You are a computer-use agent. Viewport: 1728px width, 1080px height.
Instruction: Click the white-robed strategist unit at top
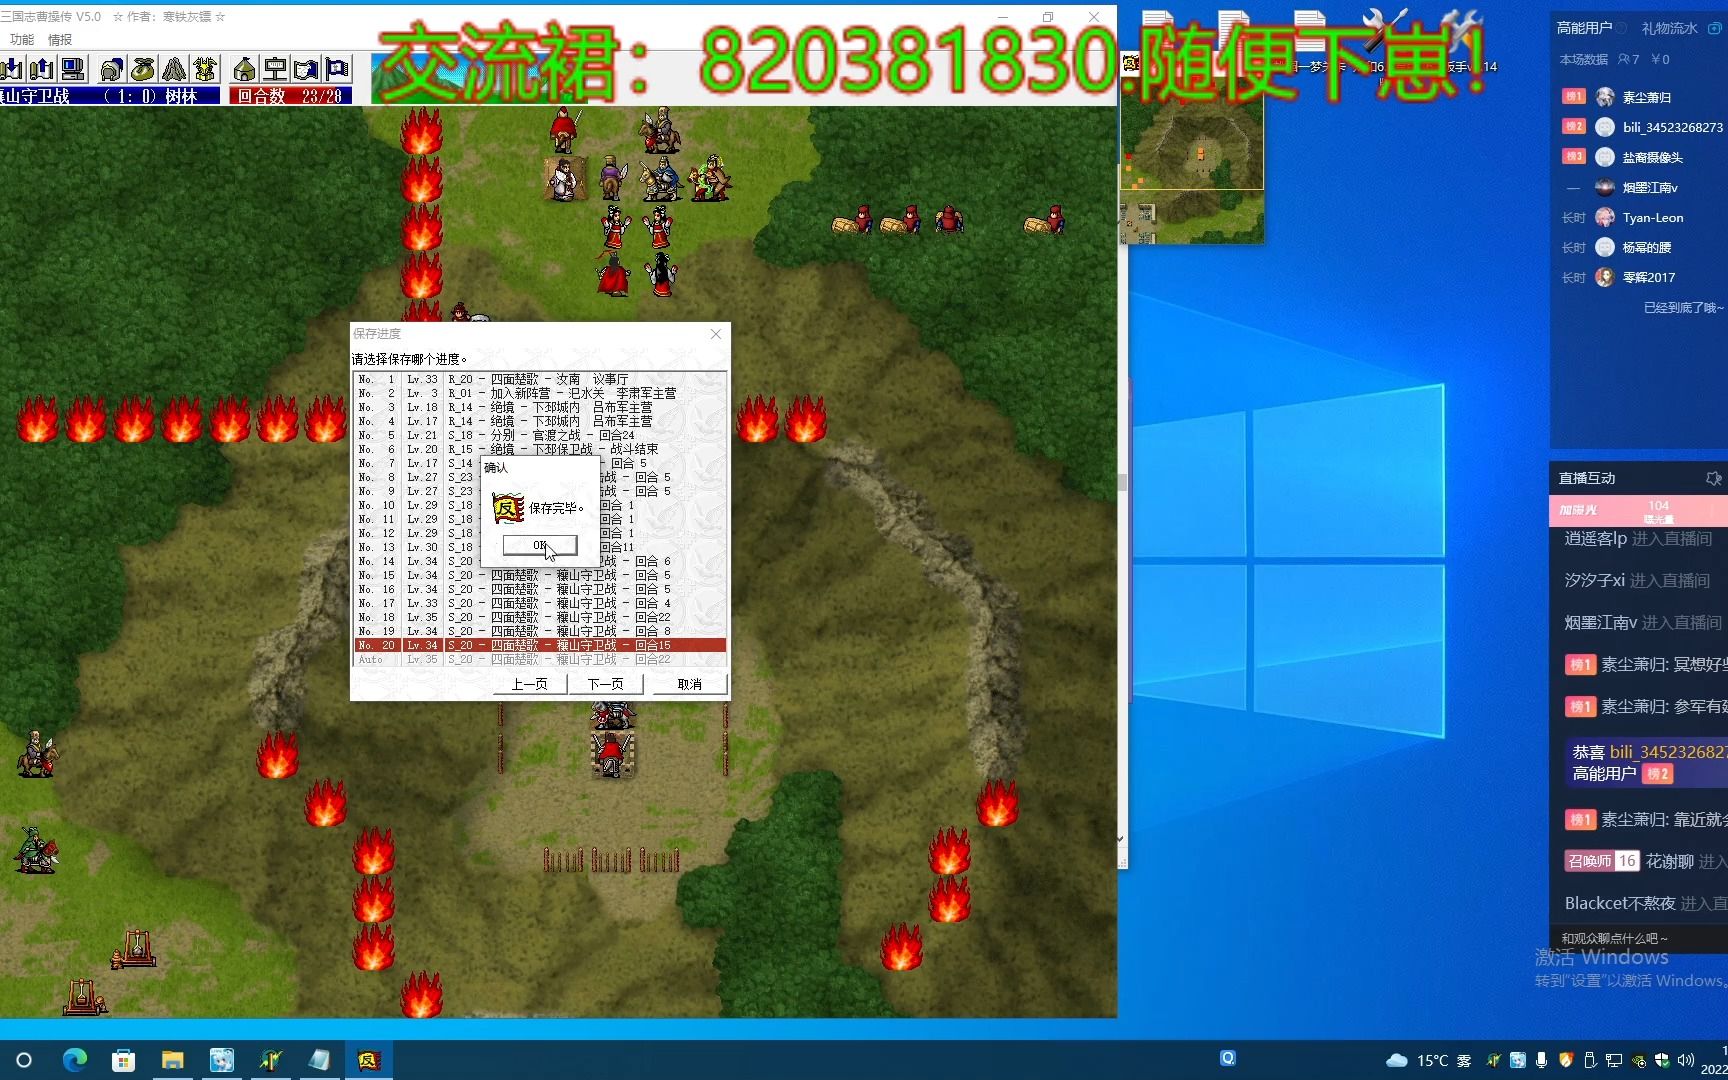pyautogui.click(x=565, y=178)
